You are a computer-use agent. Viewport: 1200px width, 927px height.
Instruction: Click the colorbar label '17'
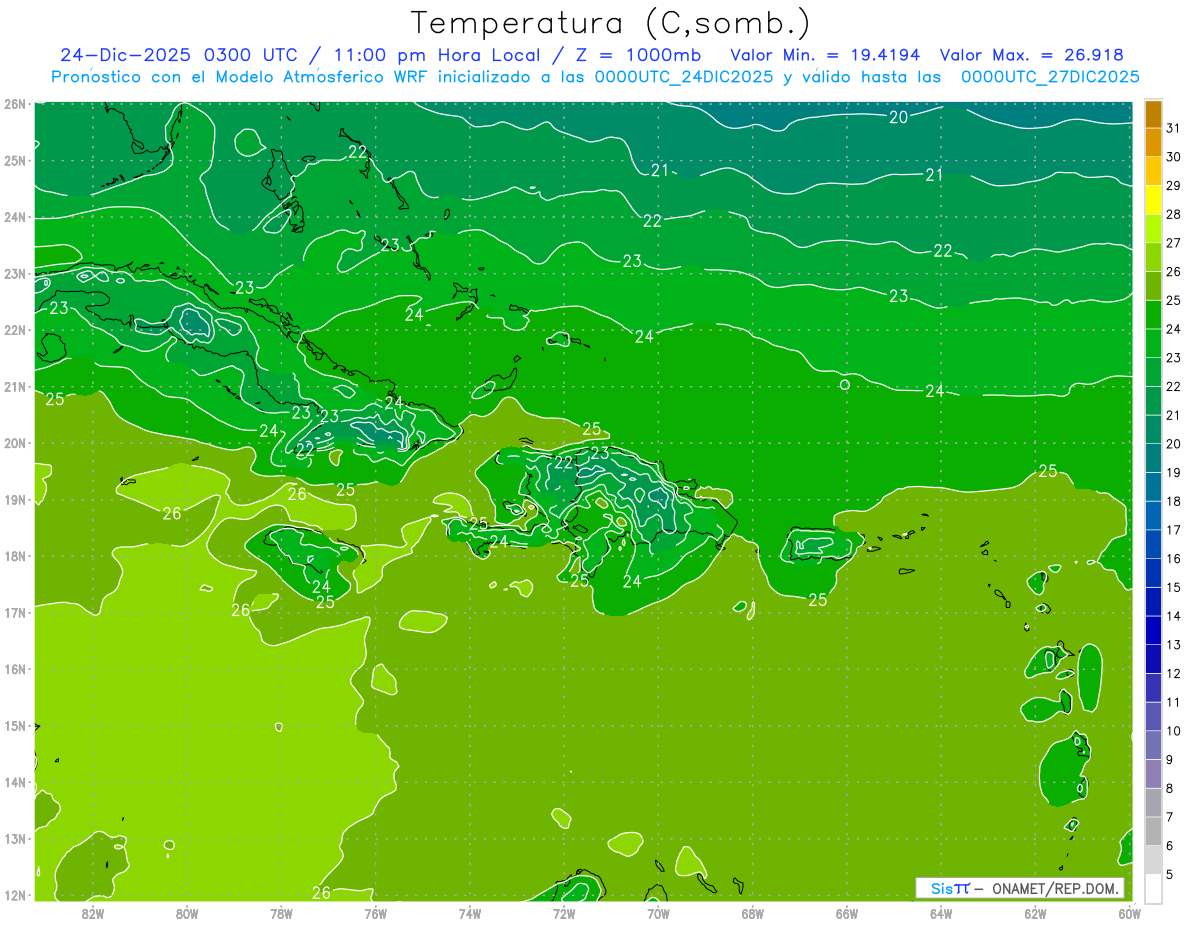pos(1174,530)
